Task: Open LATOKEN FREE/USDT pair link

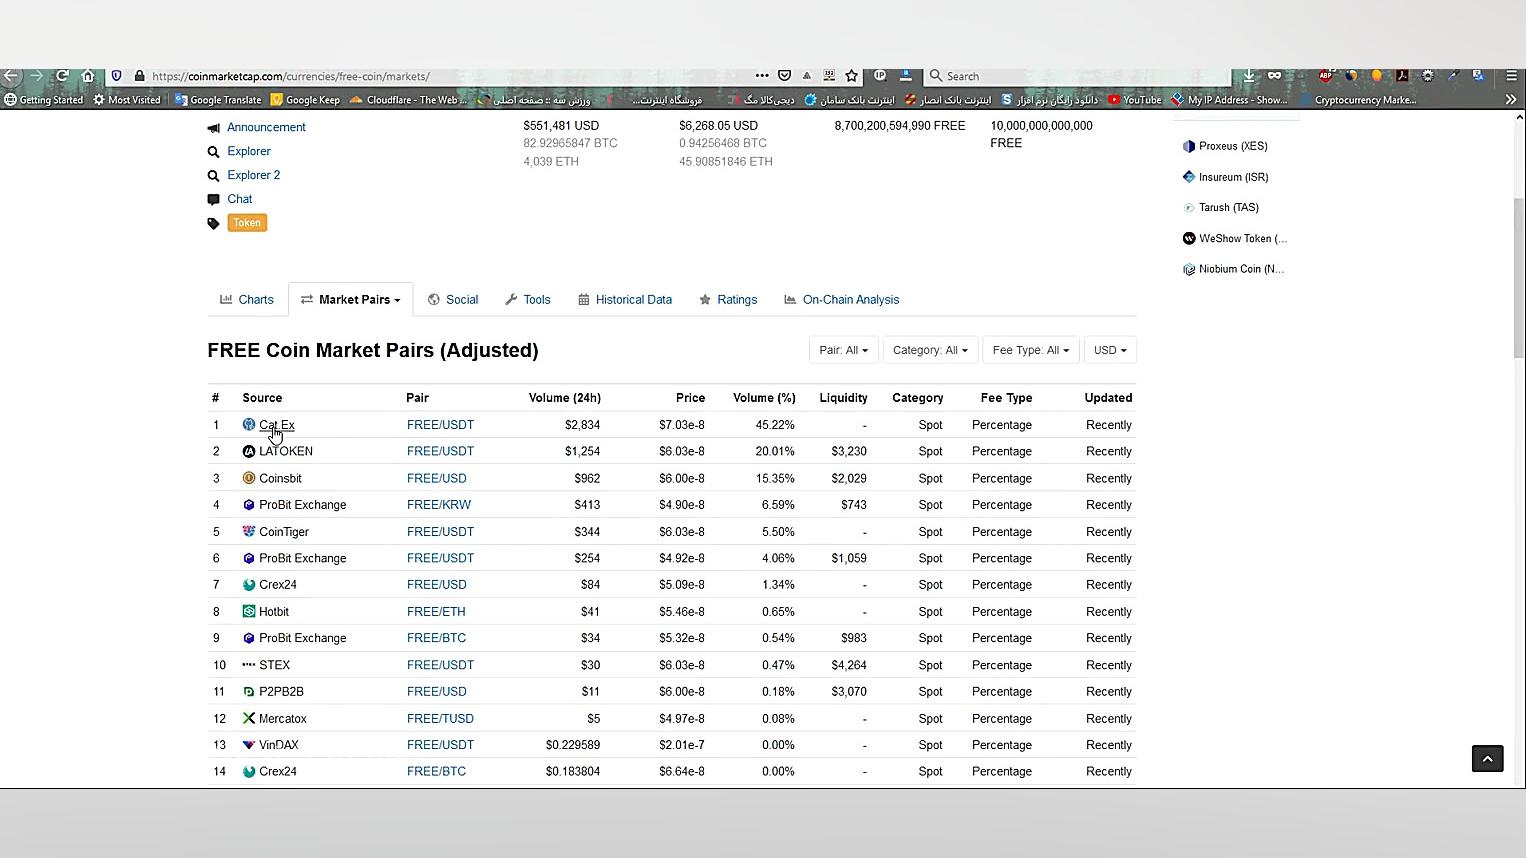Action: pos(440,452)
